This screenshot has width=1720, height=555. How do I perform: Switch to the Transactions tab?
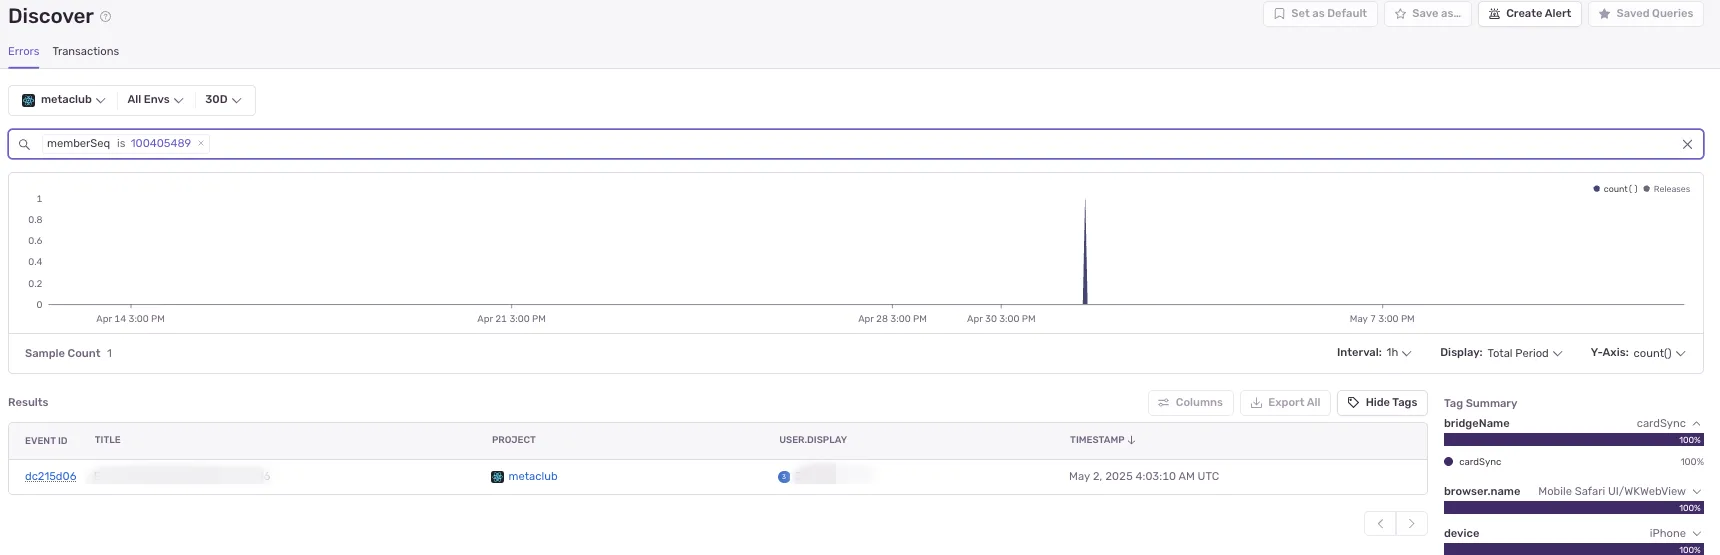(x=86, y=51)
